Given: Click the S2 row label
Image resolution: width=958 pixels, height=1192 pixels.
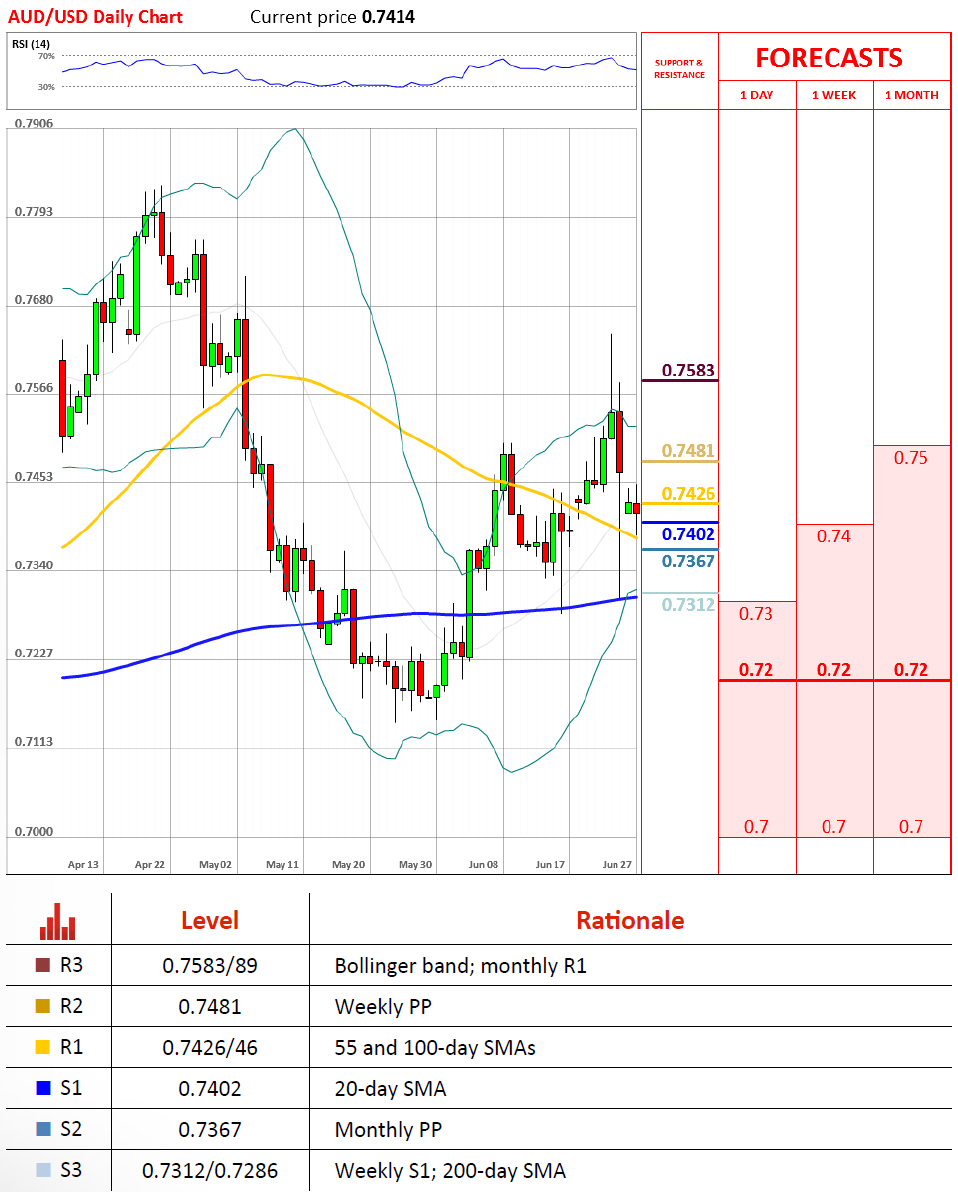Looking at the screenshot, I should (x=71, y=1130).
